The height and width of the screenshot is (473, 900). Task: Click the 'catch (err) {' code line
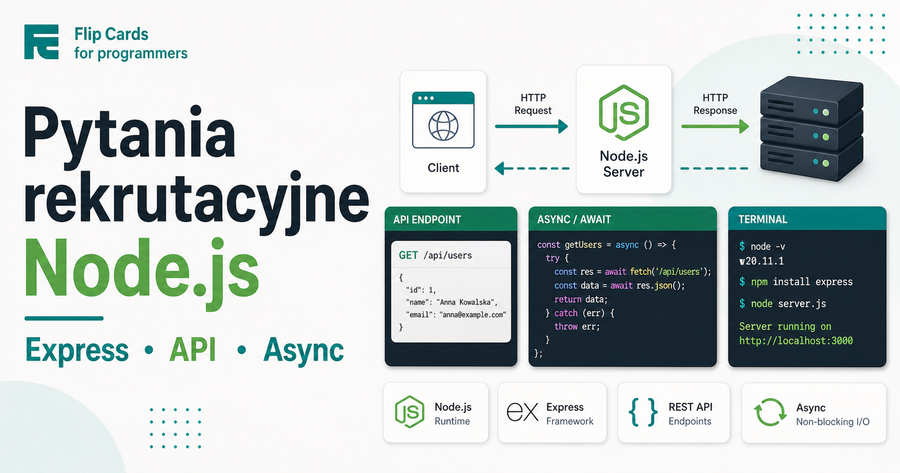pos(580,313)
